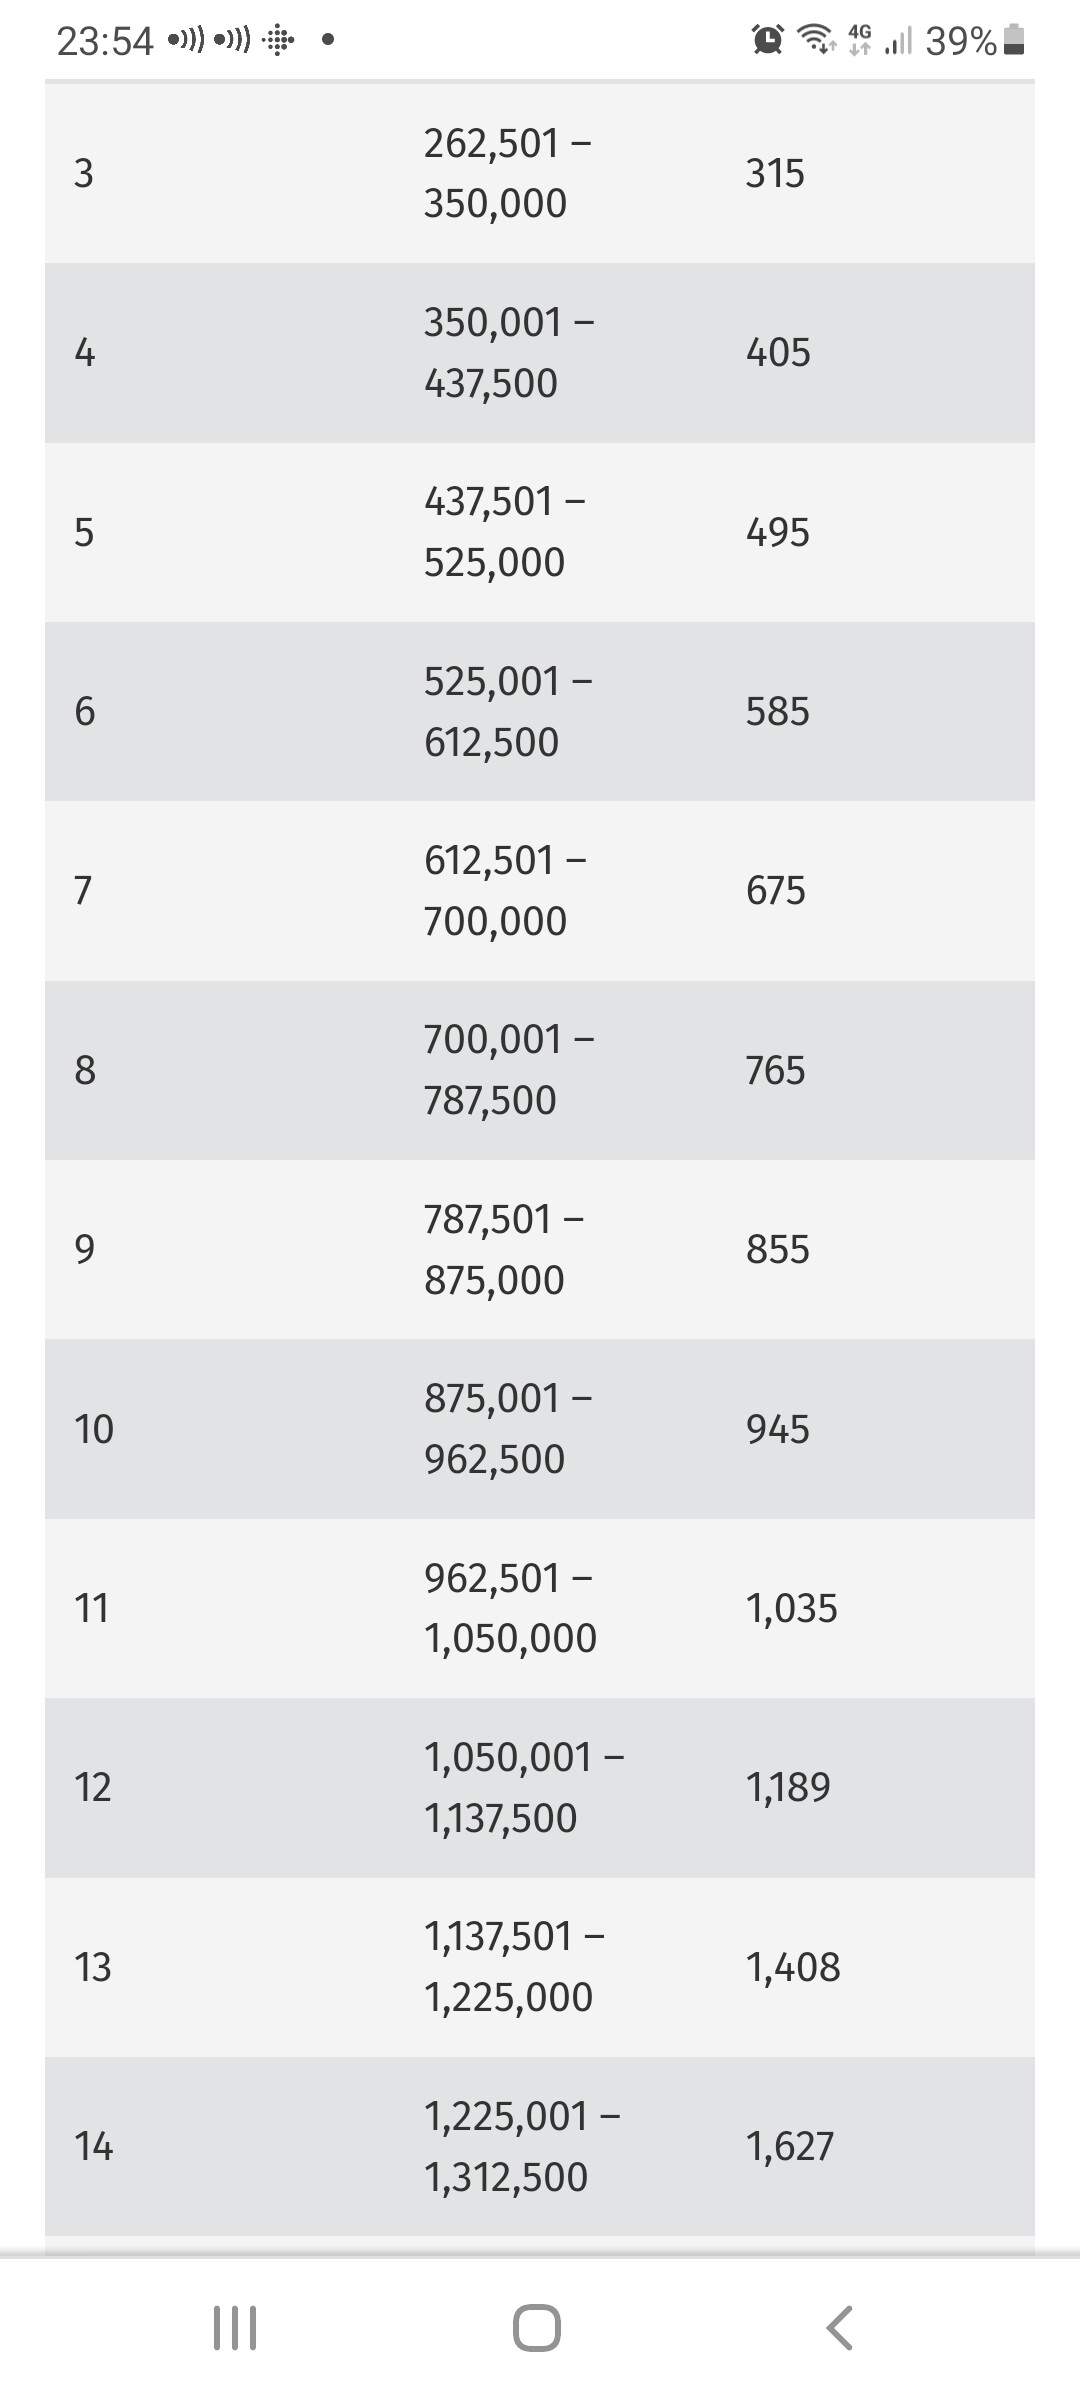Tap the 4G mobile data icon
The height and width of the screenshot is (2400, 1080).
[859, 40]
